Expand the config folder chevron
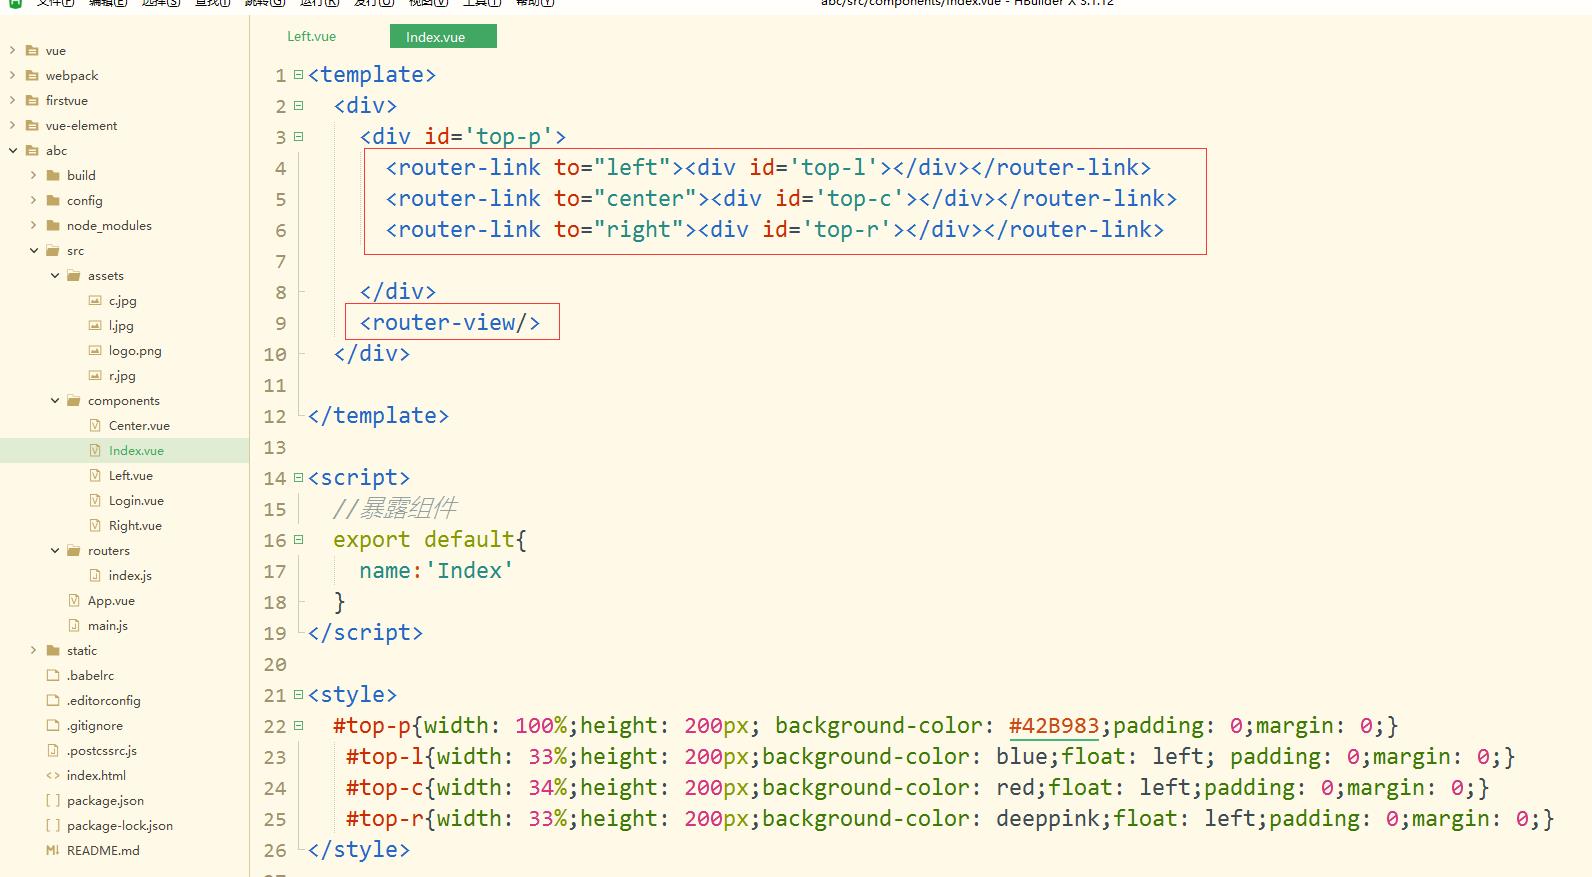1592x877 pixels. [33, 200]
